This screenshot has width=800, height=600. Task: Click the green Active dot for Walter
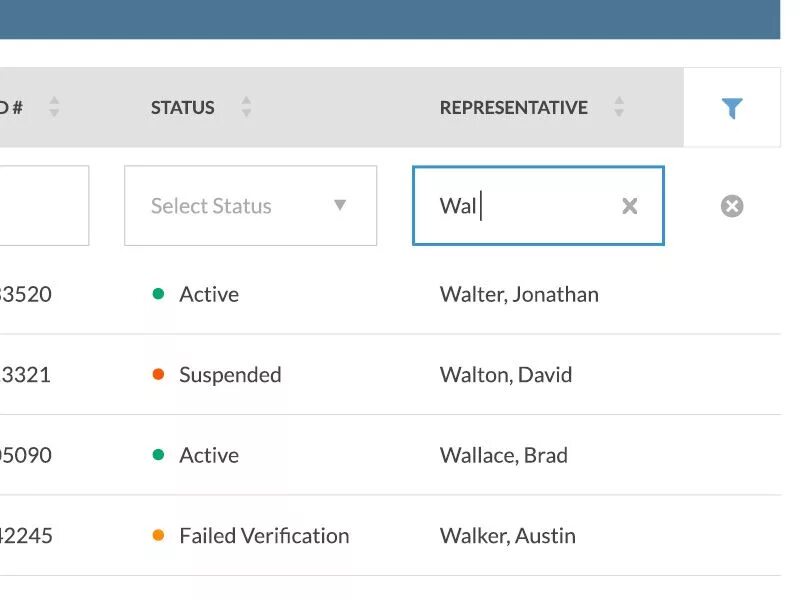pyautogui.click(x=158, y=294)
